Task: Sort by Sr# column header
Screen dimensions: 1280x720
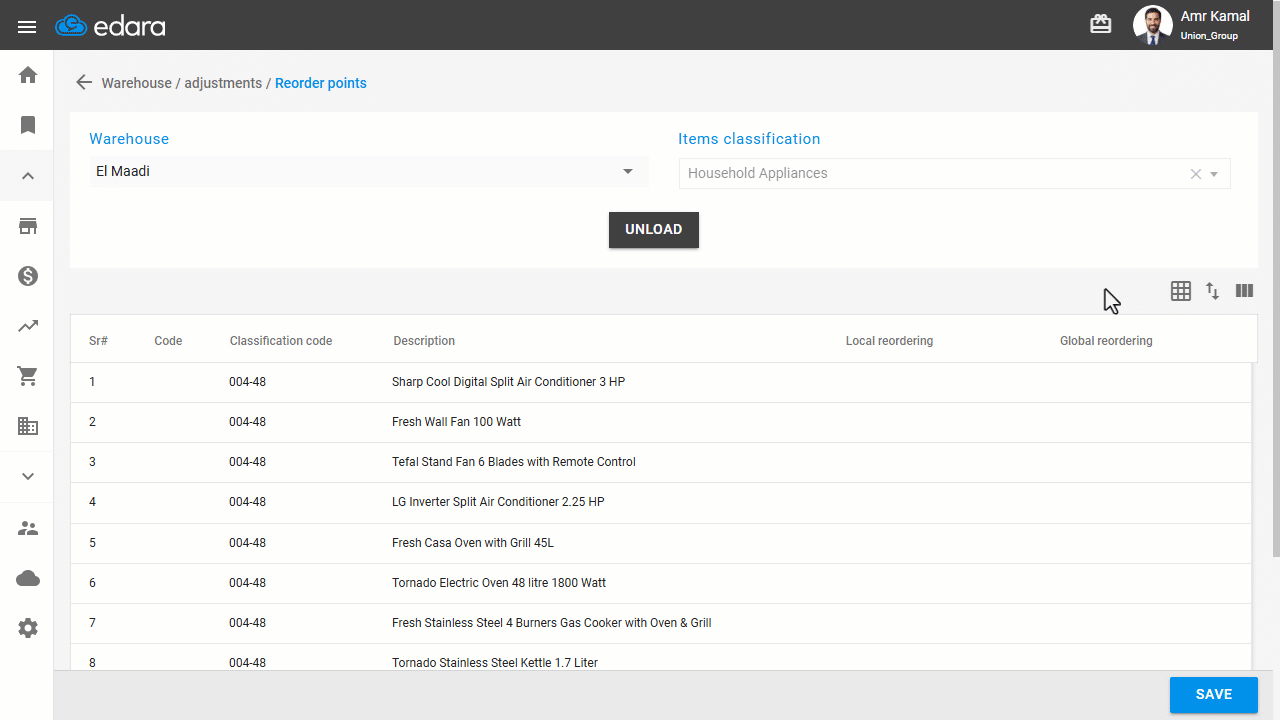Action: (98, 341)
